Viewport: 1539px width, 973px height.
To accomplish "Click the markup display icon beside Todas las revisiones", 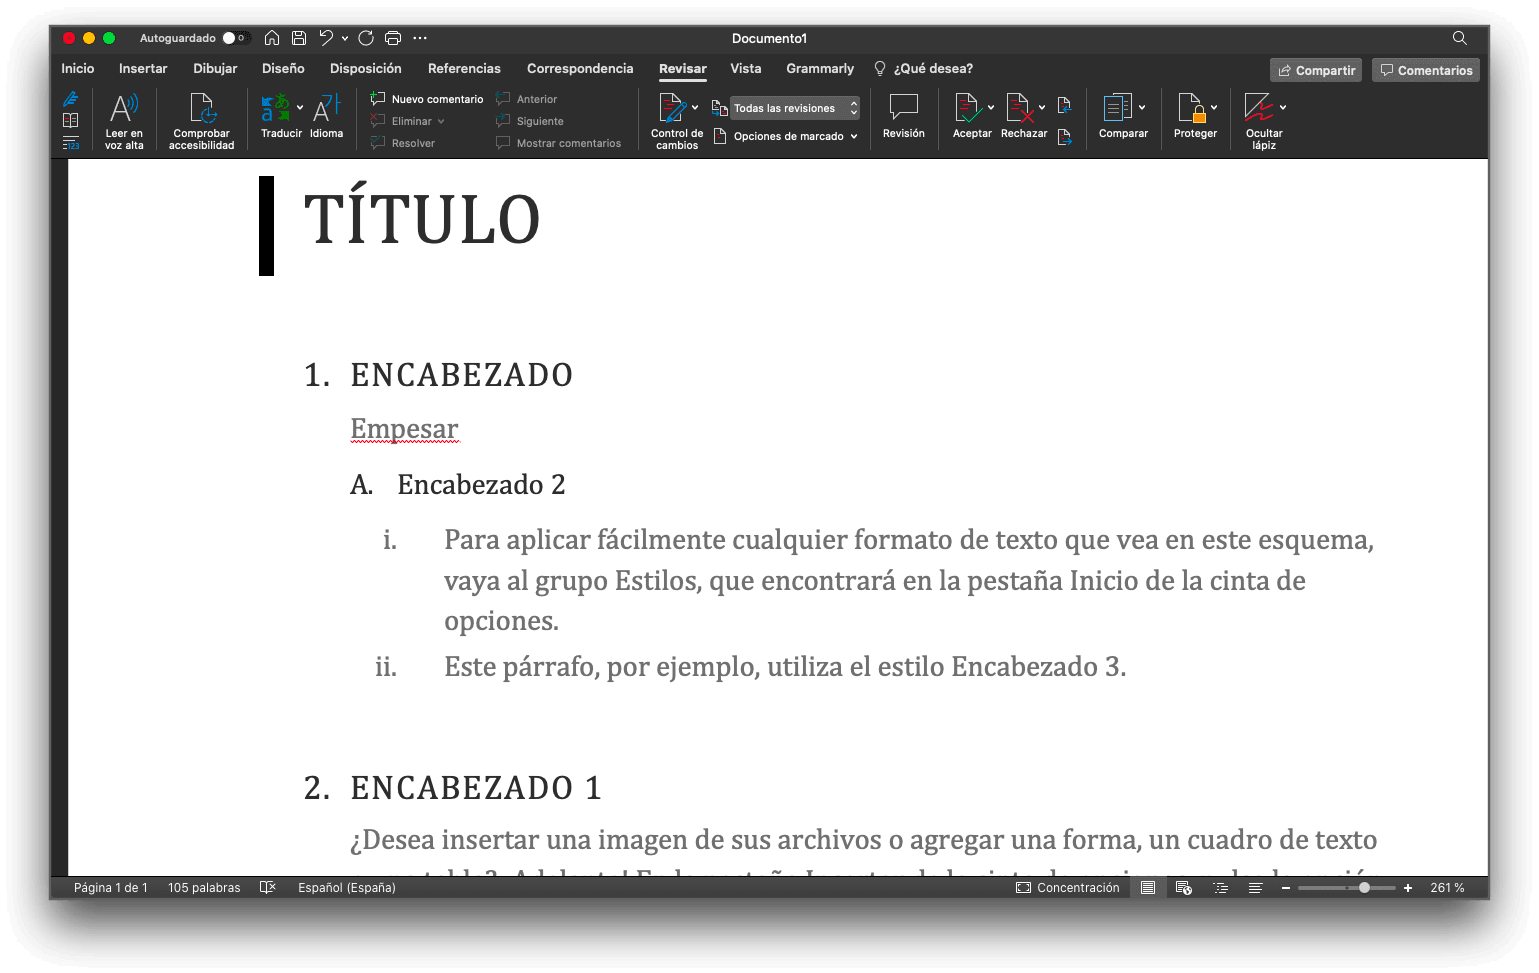I will [719, 108].
